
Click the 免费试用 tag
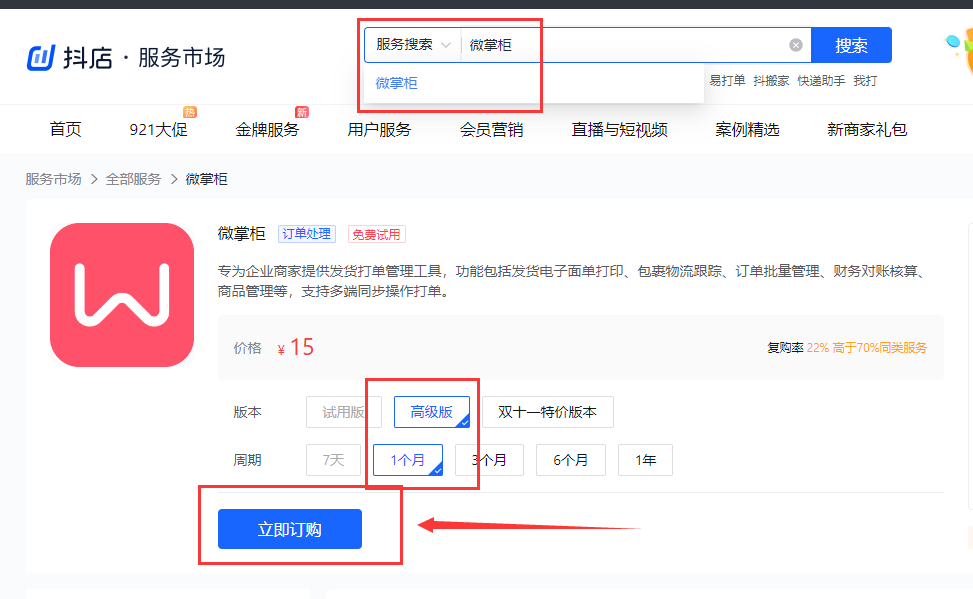click(377, 234)
